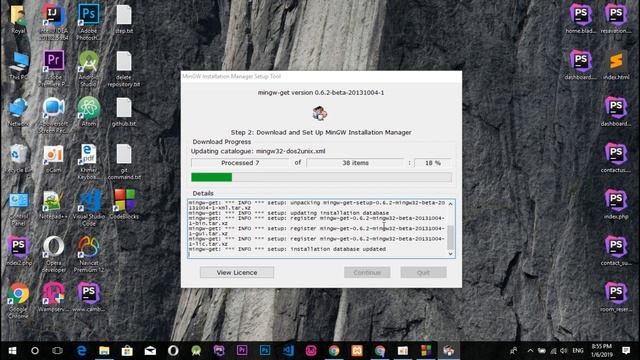
Task: Open File Explorer from the taskbar
Action: 104,351
